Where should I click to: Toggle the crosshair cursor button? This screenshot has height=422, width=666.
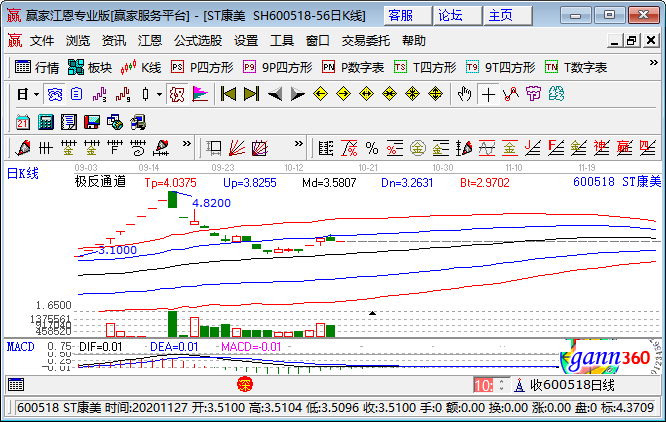488,94
